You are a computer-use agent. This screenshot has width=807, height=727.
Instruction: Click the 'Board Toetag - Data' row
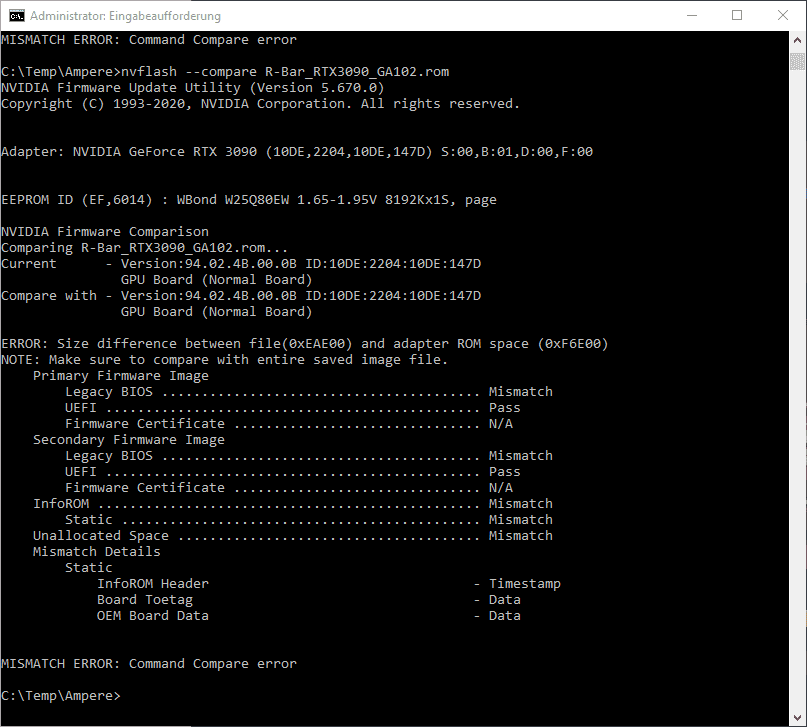coord(309,599)
